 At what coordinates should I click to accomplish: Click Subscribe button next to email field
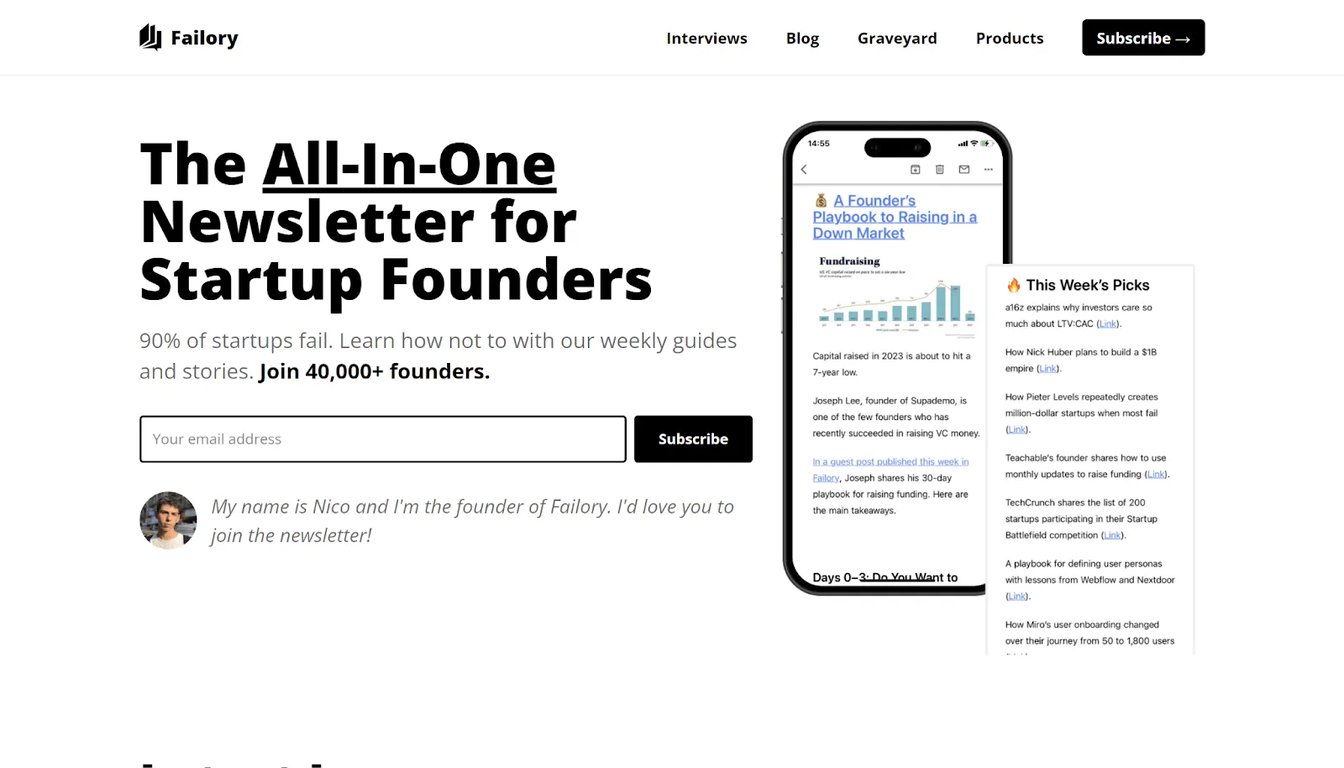click(693, 439)
